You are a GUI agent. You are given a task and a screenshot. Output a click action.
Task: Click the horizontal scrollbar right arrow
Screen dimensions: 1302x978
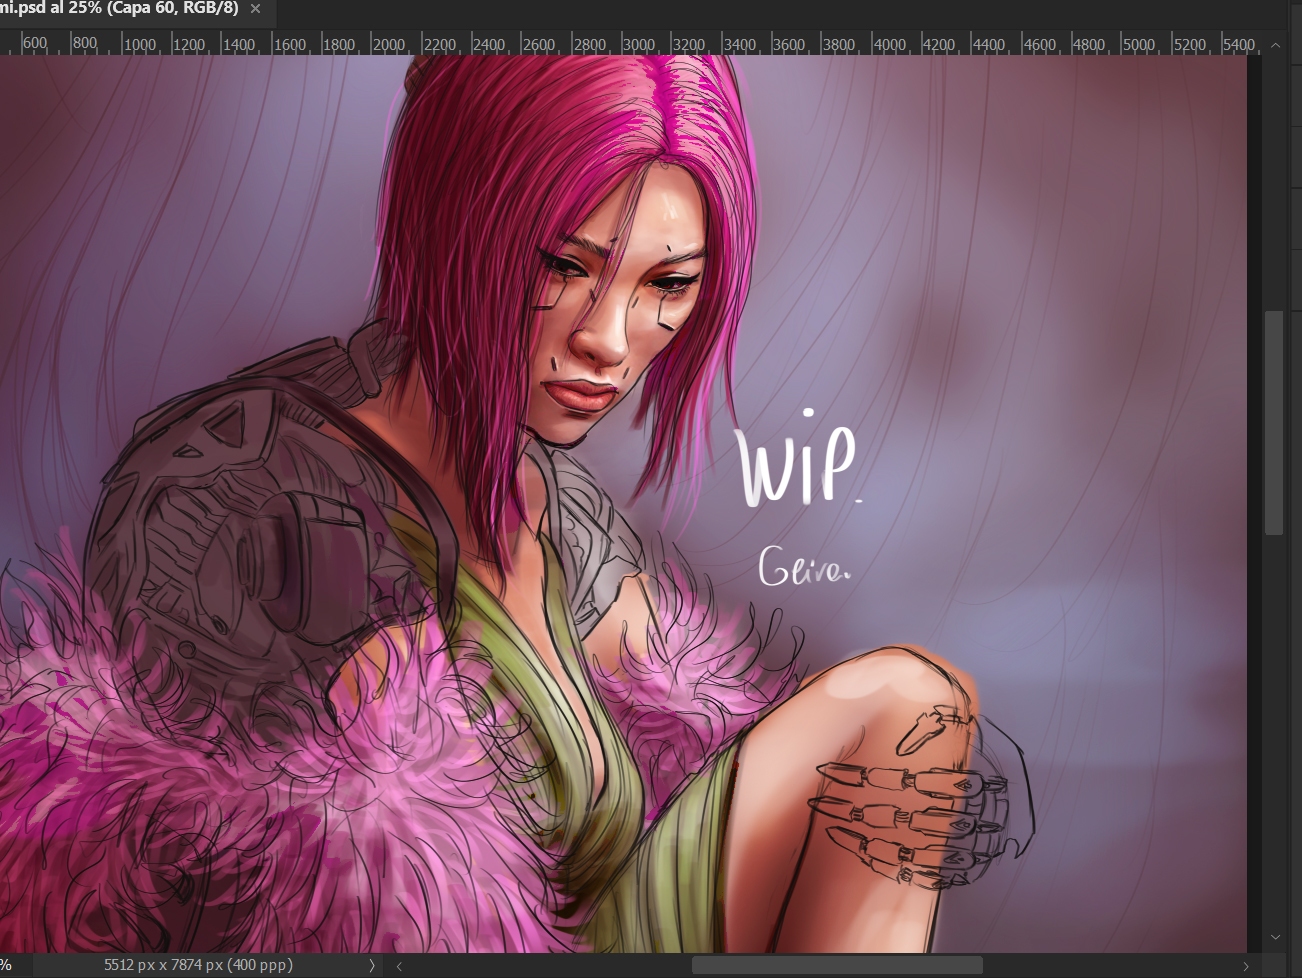point(1246,966)
